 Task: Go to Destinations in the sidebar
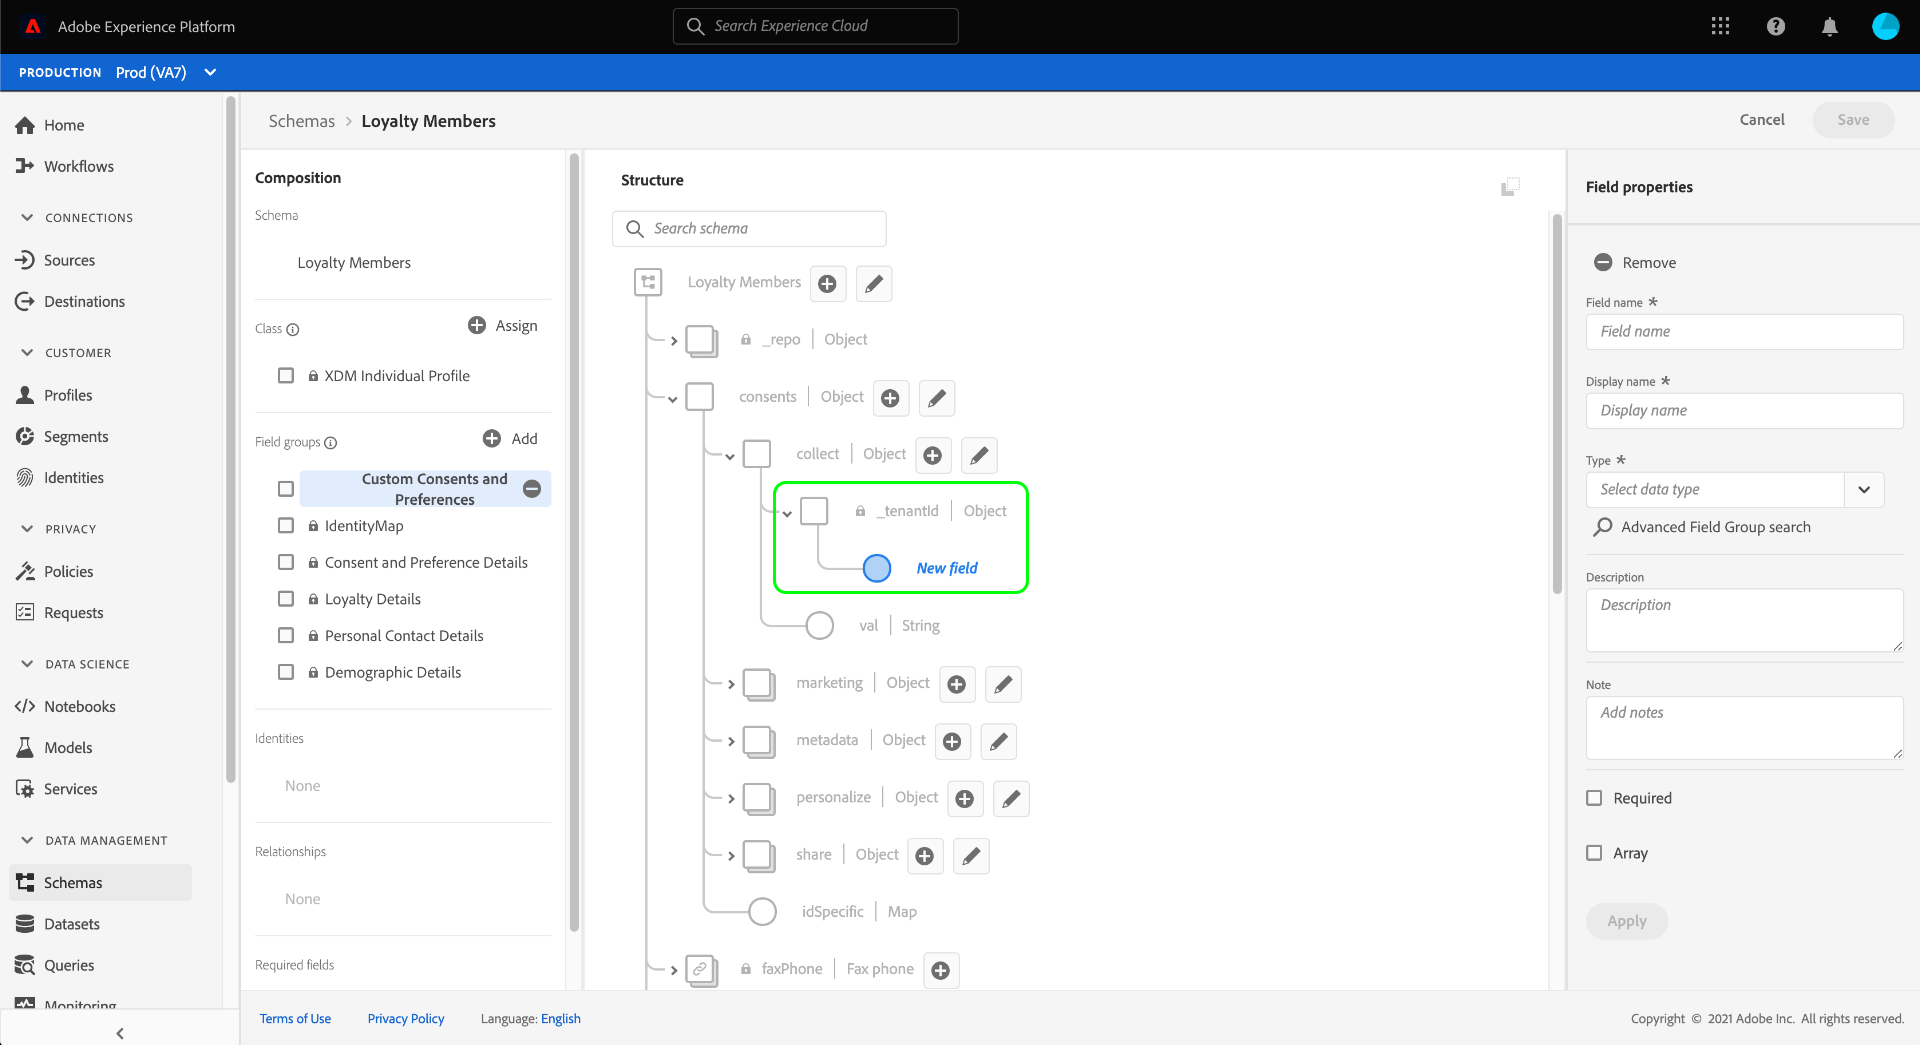click(x=70, y=301)
